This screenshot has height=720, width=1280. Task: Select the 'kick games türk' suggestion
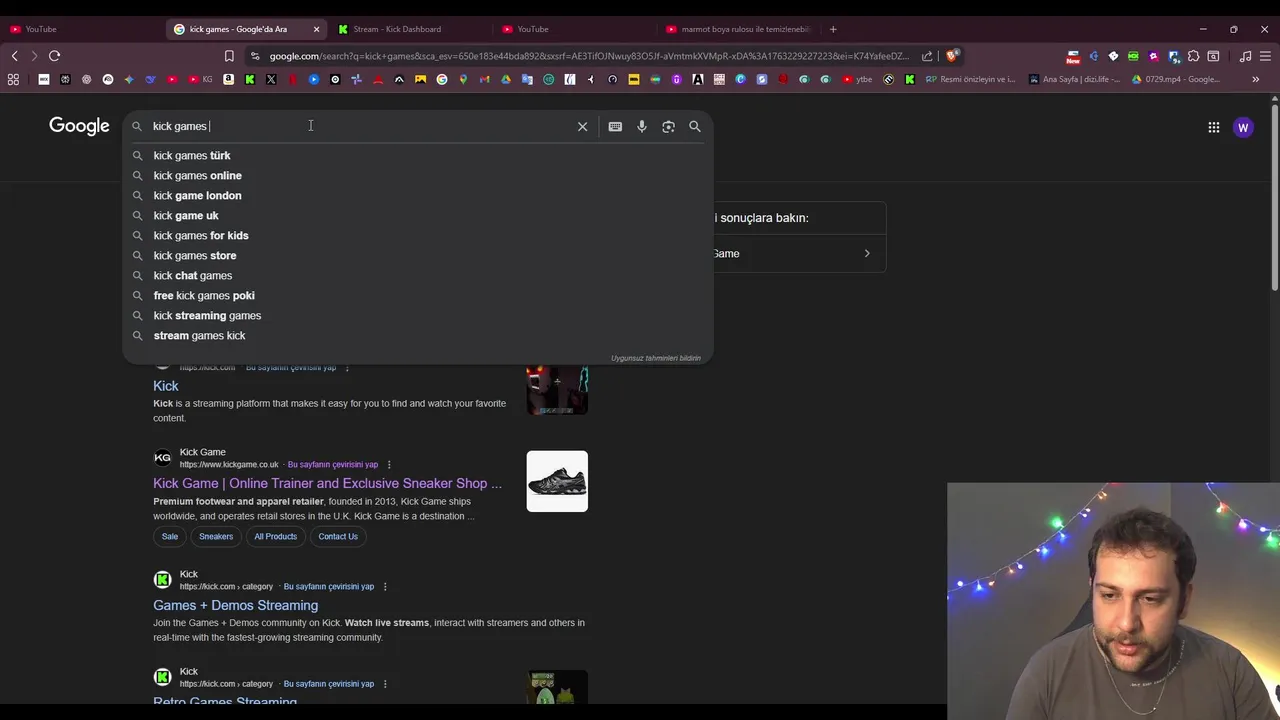tap(418, 155)
